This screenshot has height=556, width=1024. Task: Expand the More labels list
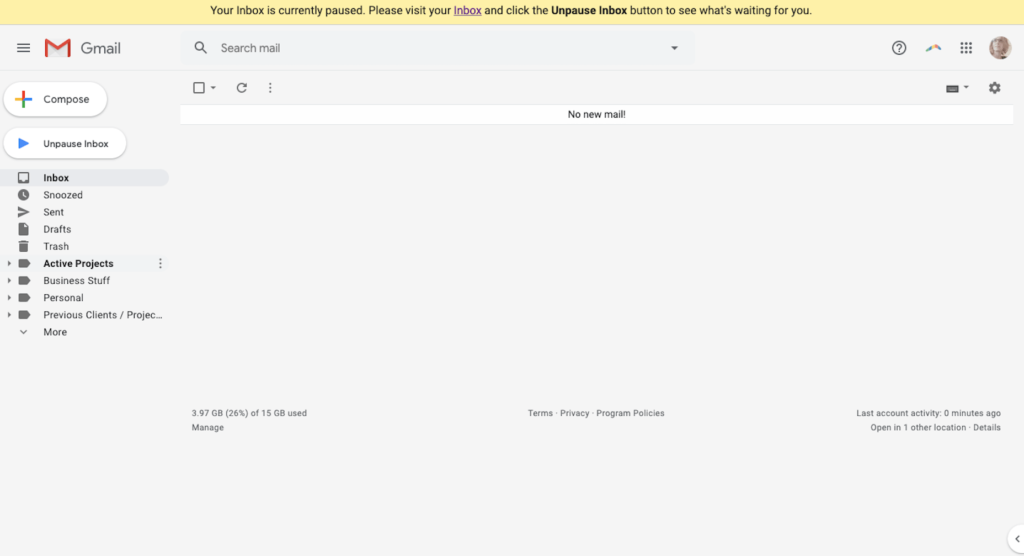point(55,332)
